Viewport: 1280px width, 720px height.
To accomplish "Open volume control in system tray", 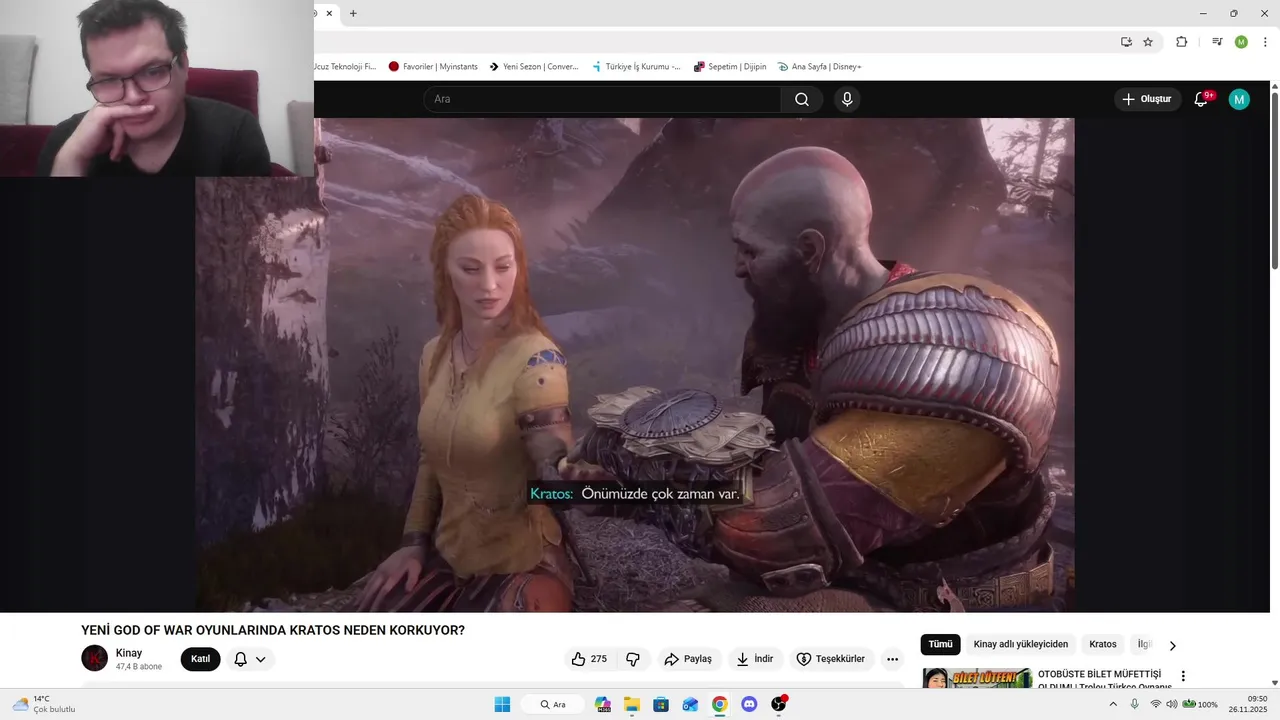I will pos(1172,704).
